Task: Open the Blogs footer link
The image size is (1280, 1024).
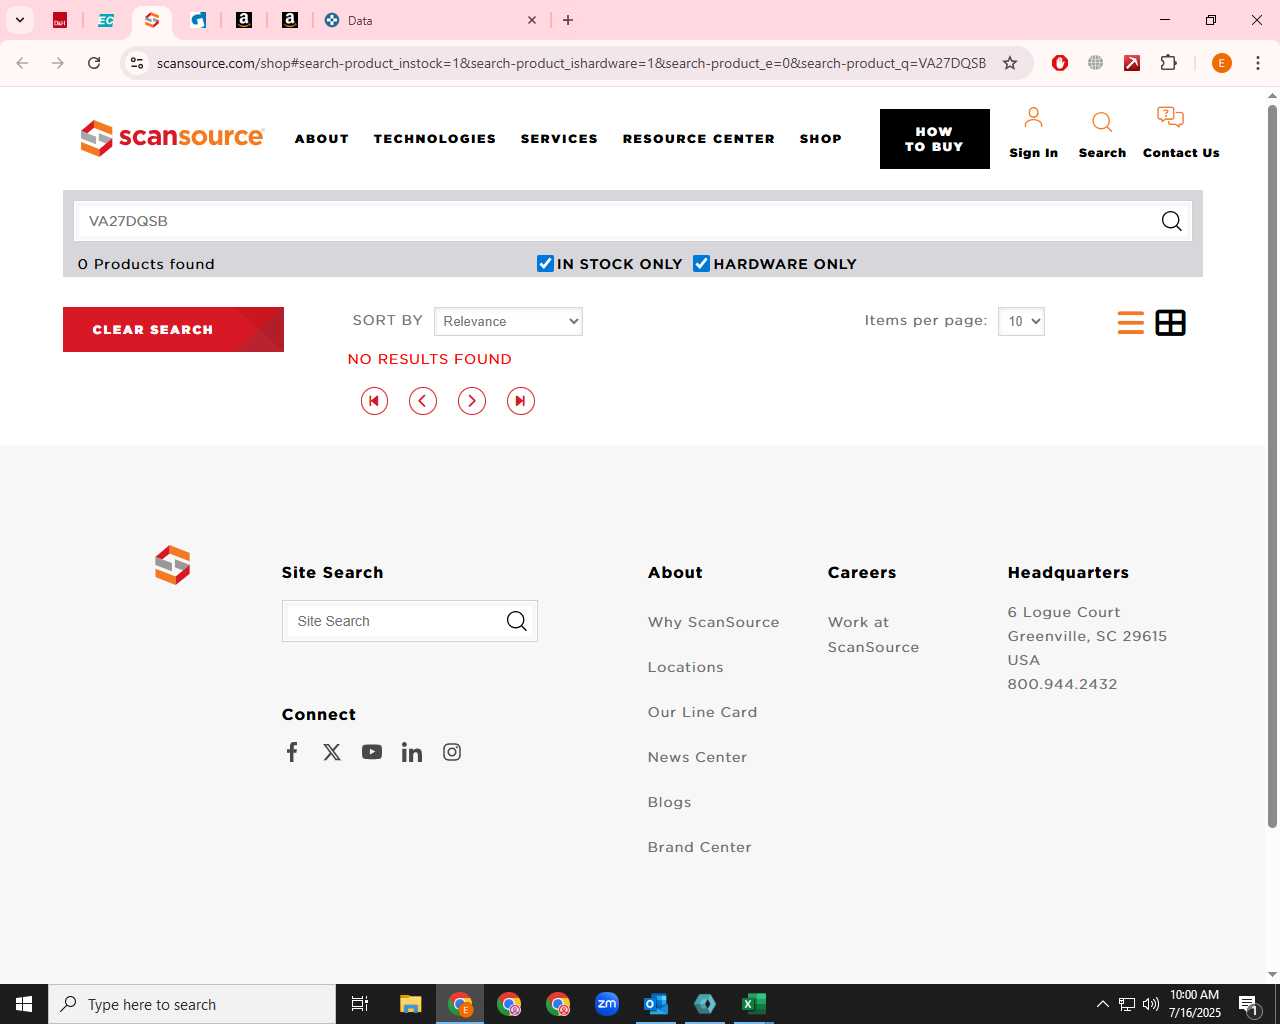Action: [x=669, y=802]
